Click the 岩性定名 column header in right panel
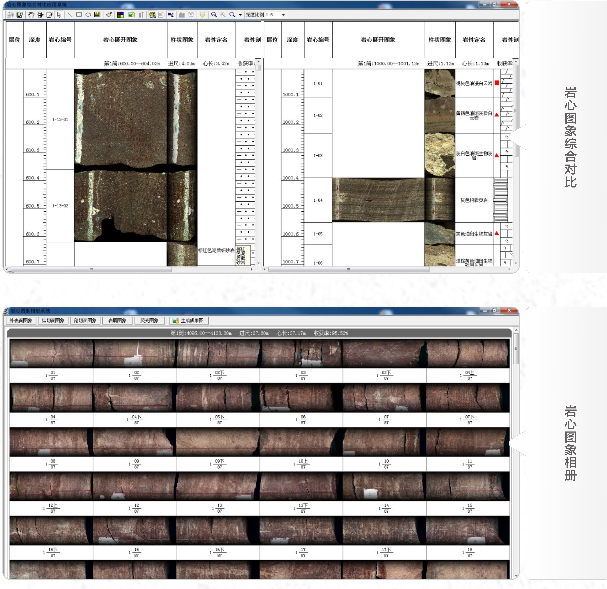Screen dimensions: 607x589 click(469, 41)
